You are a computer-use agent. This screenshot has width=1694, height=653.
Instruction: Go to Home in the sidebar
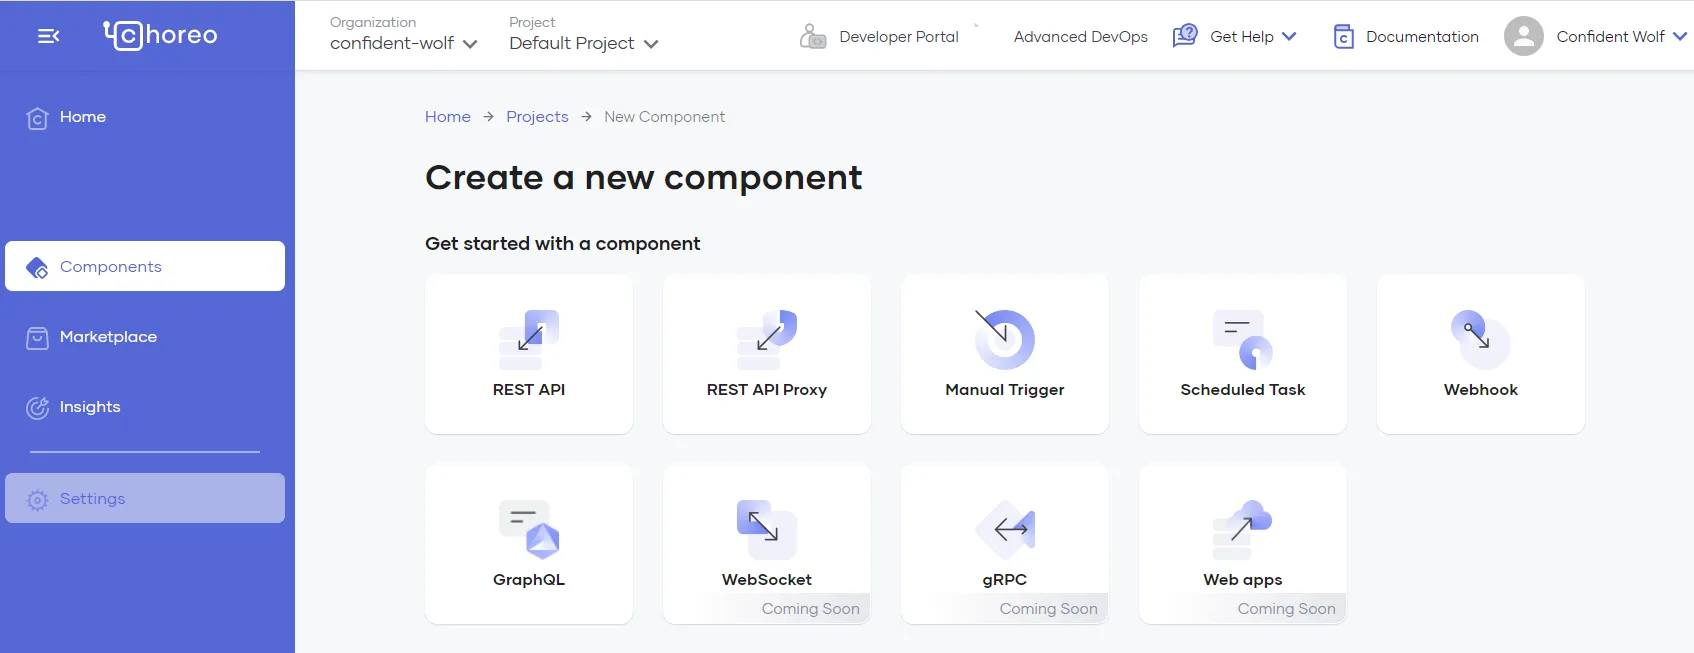coord(82,117)
